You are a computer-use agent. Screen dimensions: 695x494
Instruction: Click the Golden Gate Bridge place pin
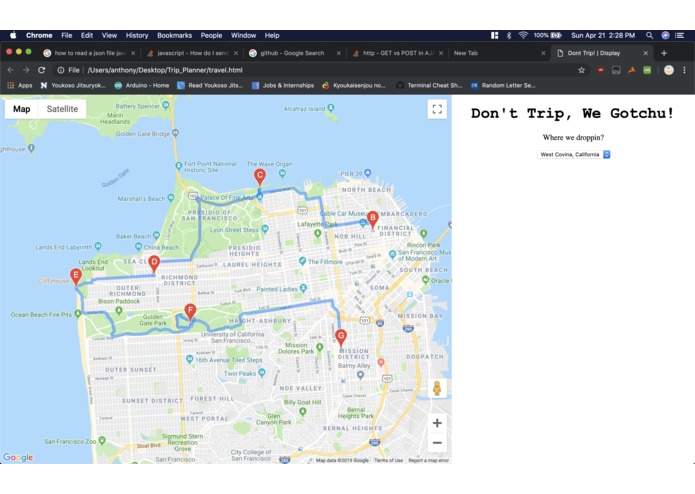(176, 132)
